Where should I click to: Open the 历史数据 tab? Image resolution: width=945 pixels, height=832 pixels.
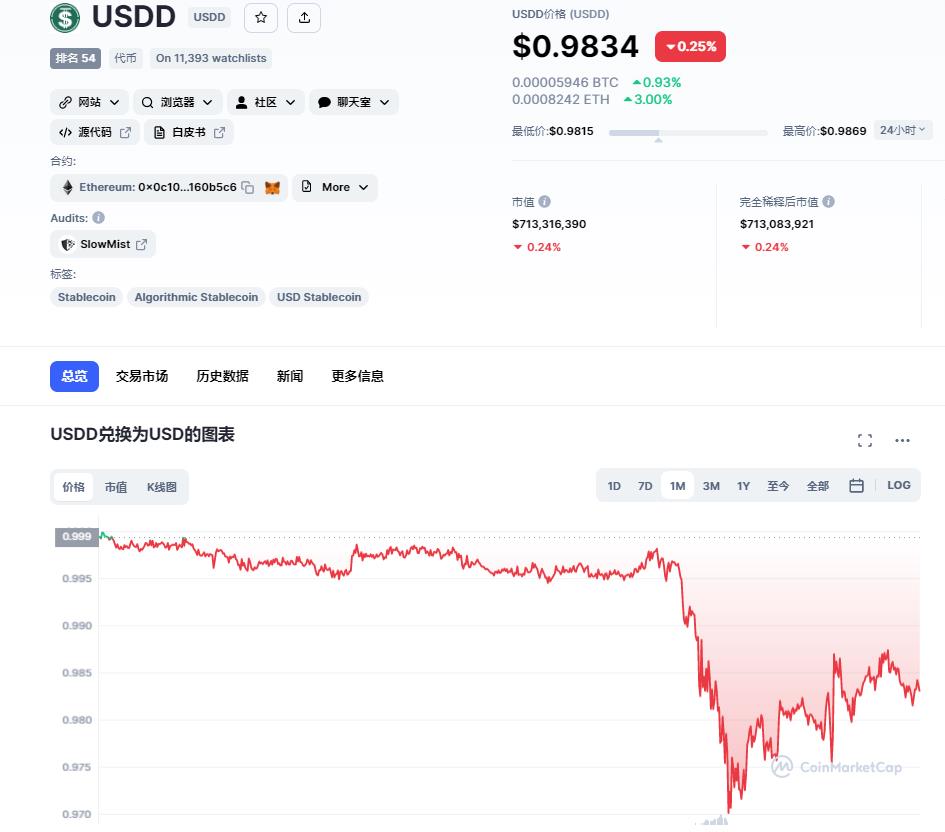tap(222, 377)
